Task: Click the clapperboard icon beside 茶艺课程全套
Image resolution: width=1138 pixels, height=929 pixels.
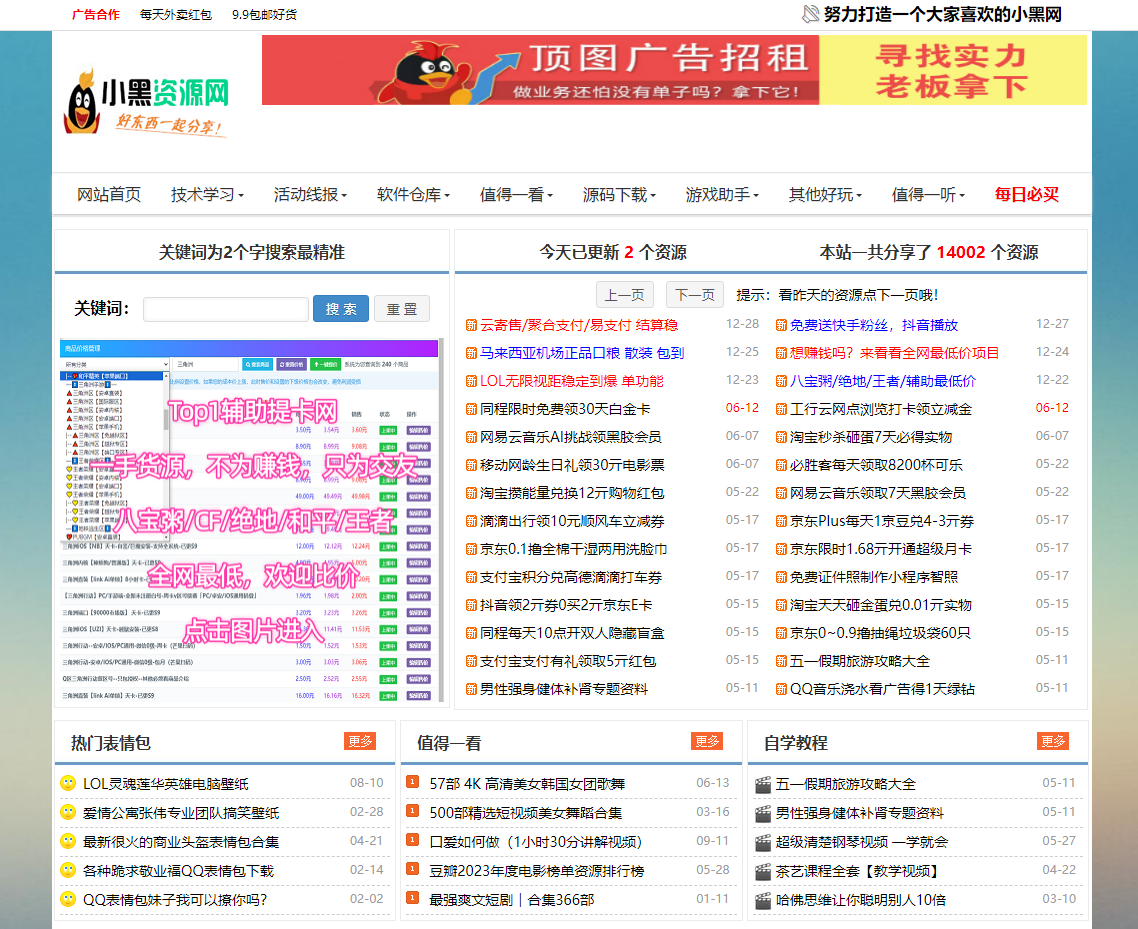Action: [763, 872]
